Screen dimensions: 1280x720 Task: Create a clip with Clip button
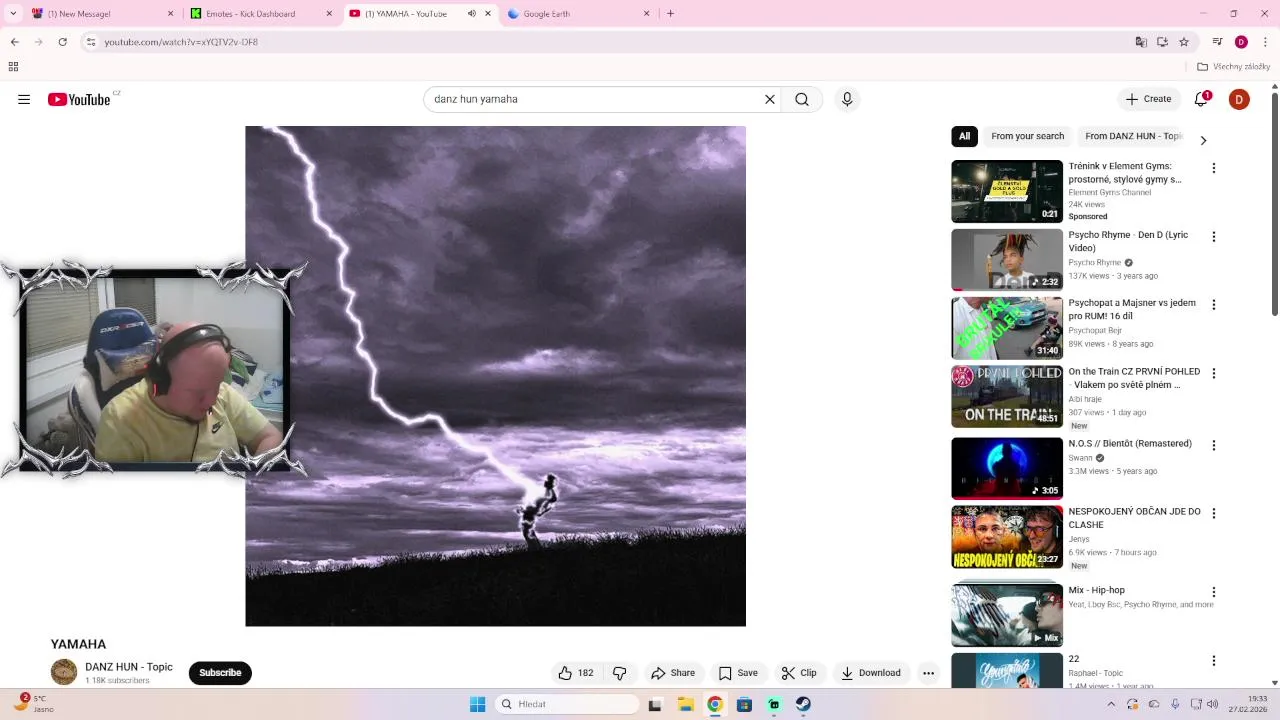pyautogui.click(x=799, y=673)
